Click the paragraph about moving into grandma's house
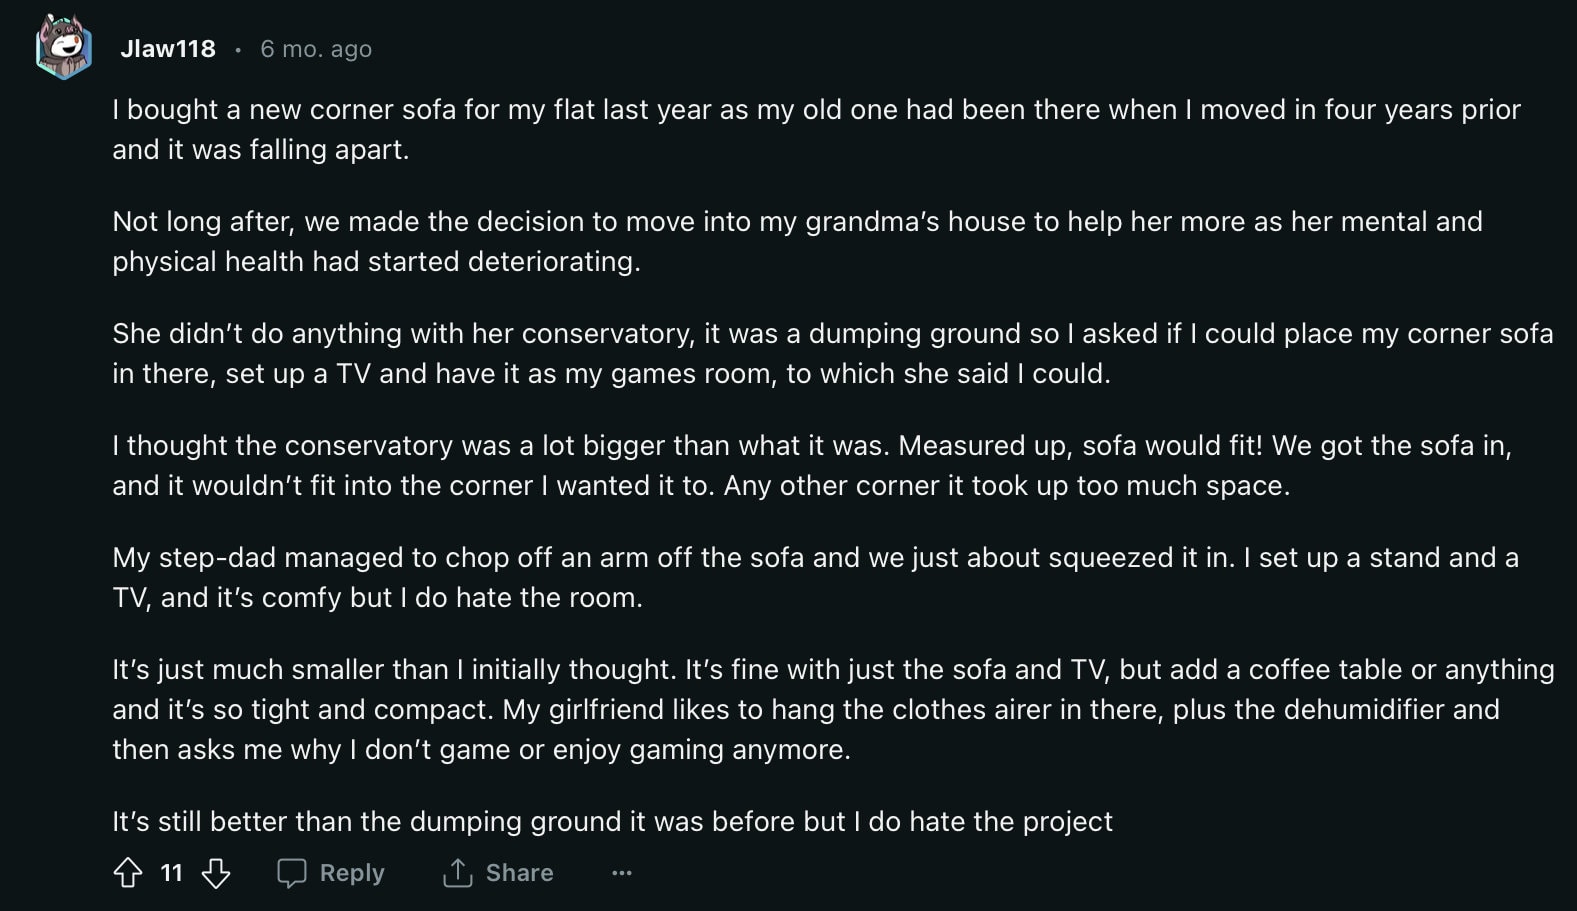This screenshot has height=911, width=1577. 700,242
